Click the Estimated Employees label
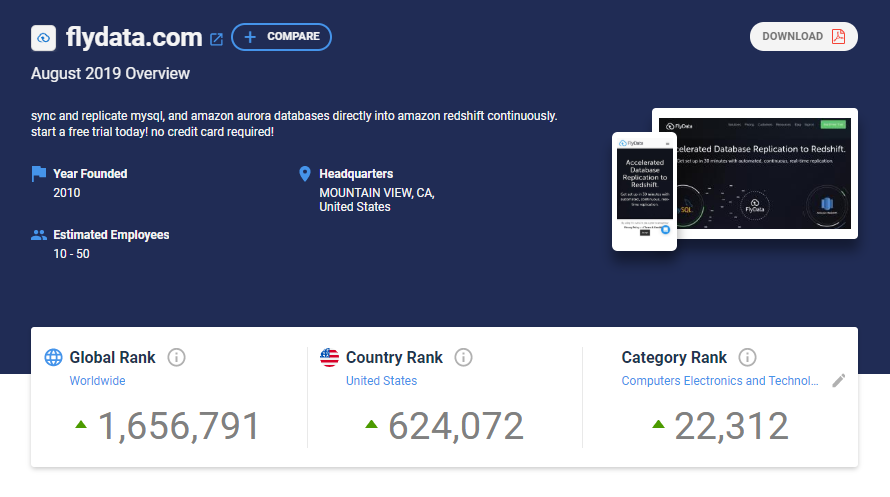Image resolution: width=890 pixels, height=497 pixels. [x=111, y=235]
